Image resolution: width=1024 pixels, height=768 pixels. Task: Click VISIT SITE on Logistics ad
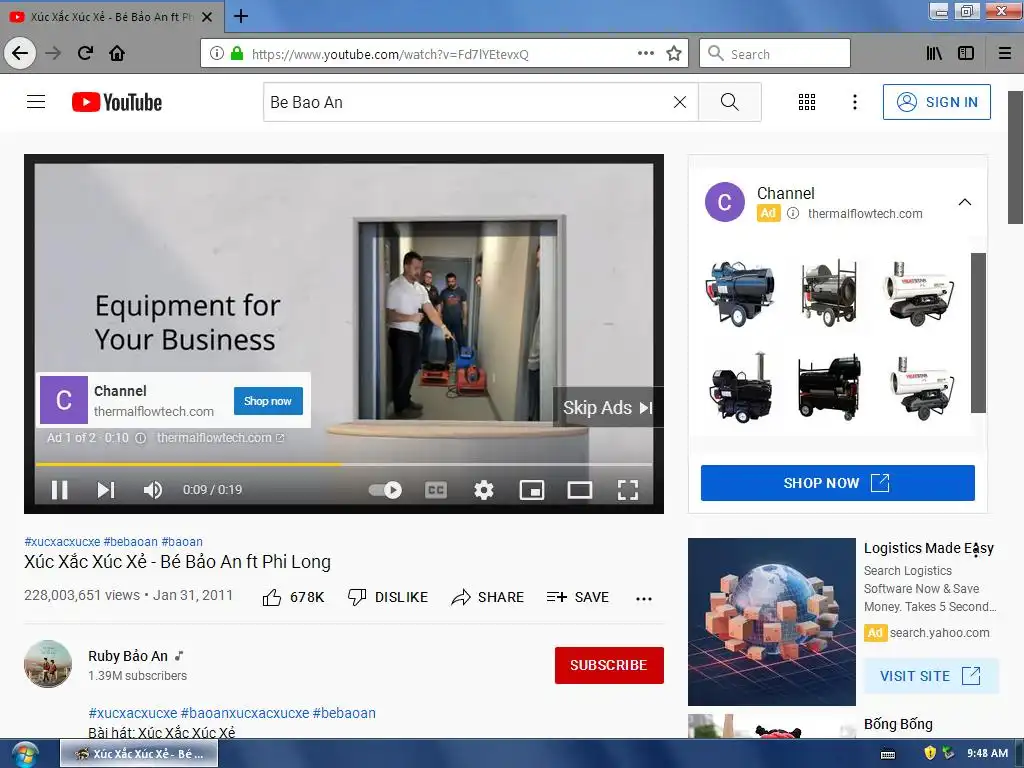tap(931, 676)
